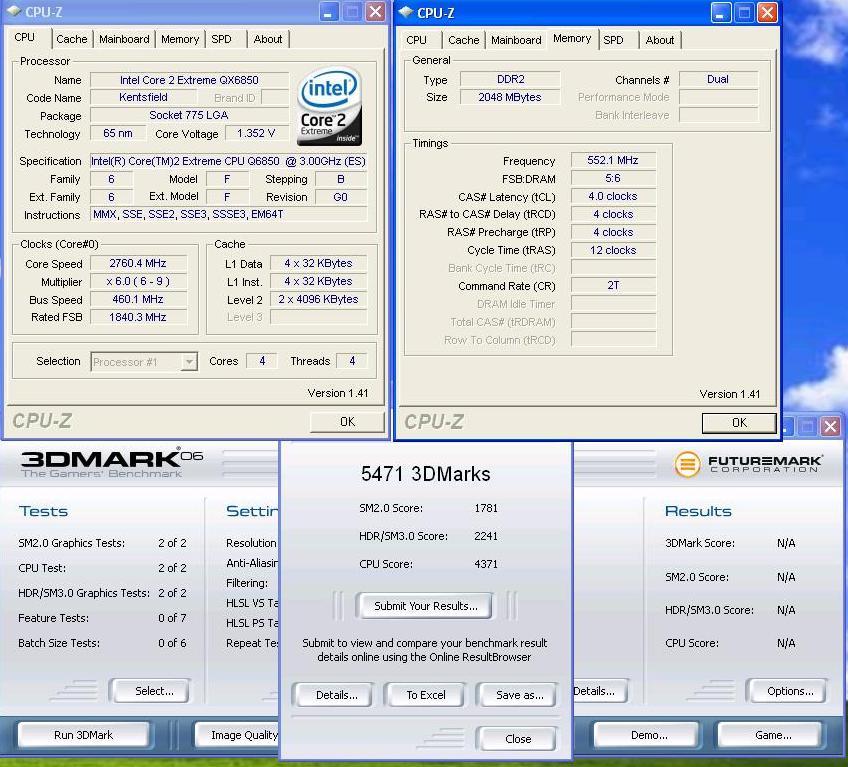
Task: Export the benchmark results using To Excel
Action: pyautogui.click(x=424, y=694)
